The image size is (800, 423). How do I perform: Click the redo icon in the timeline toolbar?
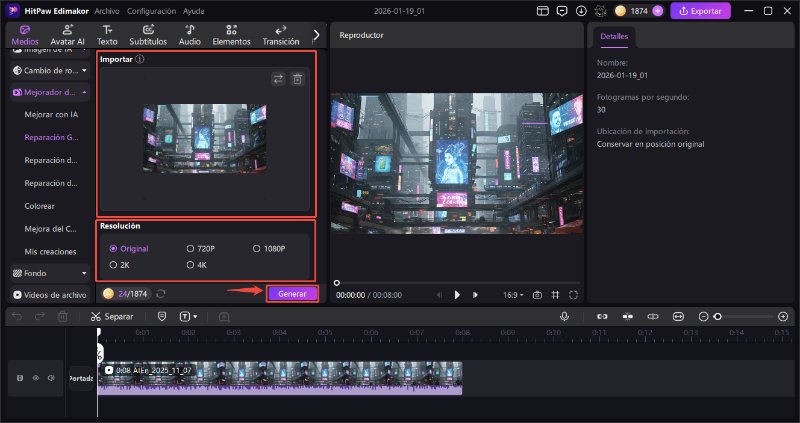coord(40,317)
